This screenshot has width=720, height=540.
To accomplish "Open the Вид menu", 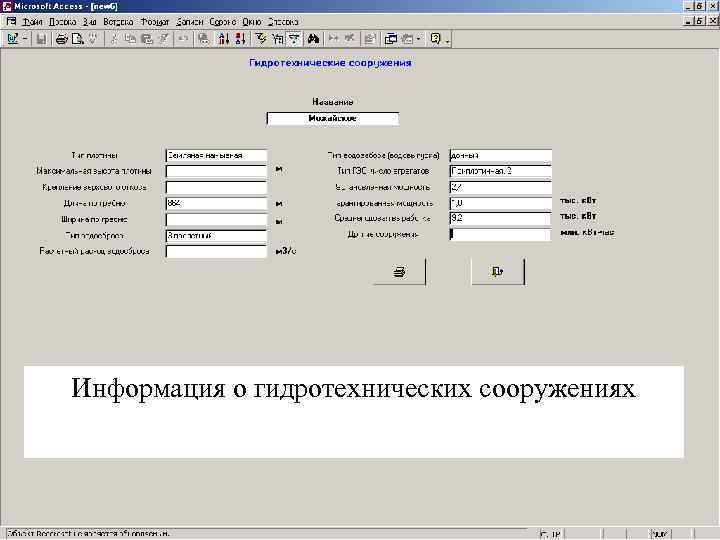I will coord(90,22).
